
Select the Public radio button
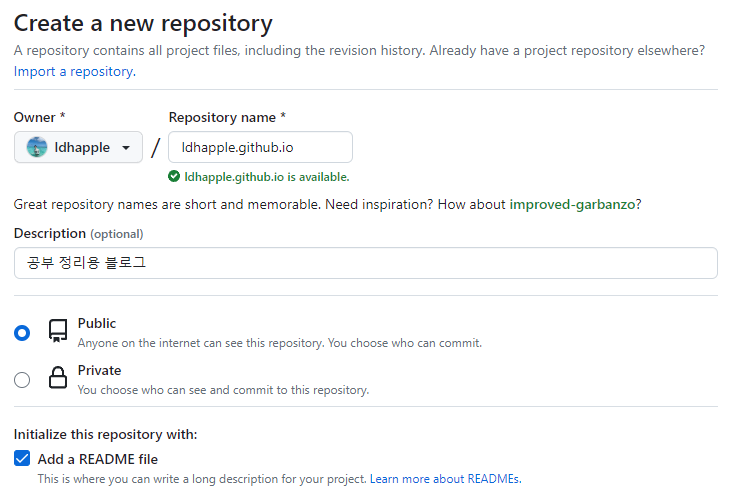pos(22,333)
